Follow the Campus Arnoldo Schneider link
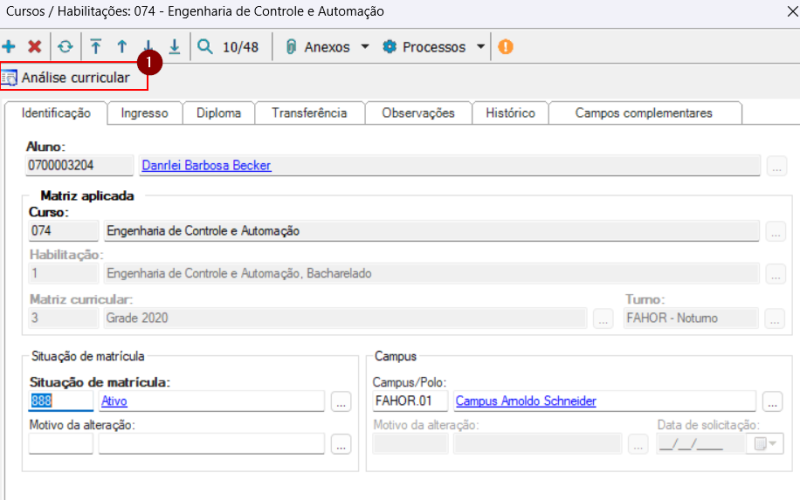This screenshot has width=800, height=500. (x=525, y=401)
